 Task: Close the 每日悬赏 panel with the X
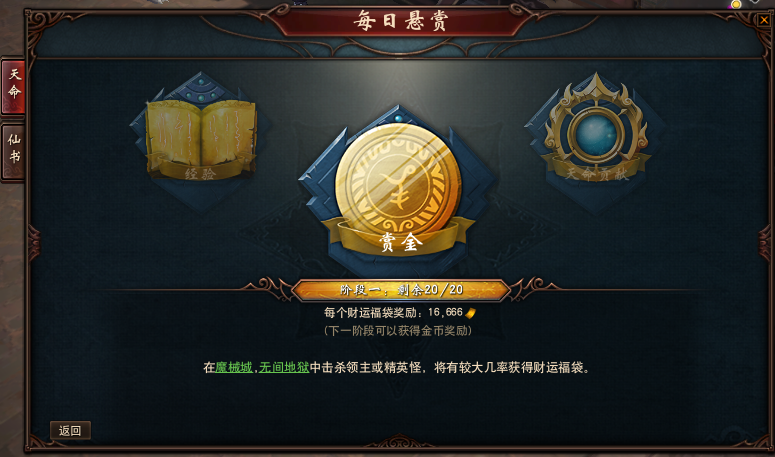(x=764, y=20)
